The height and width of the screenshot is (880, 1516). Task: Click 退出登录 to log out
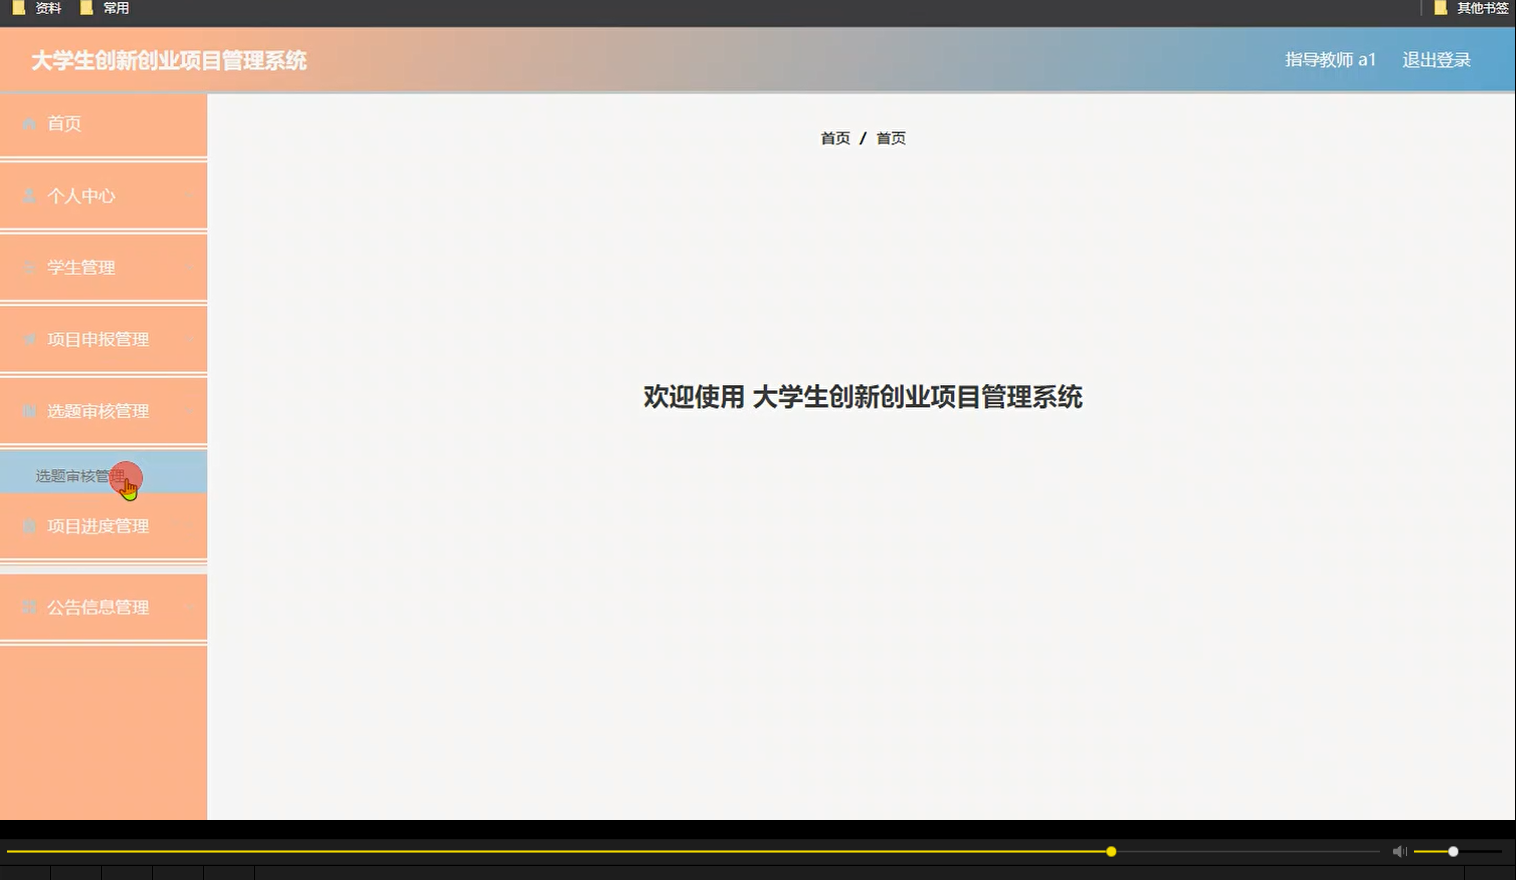click(x=1437, y=59)
